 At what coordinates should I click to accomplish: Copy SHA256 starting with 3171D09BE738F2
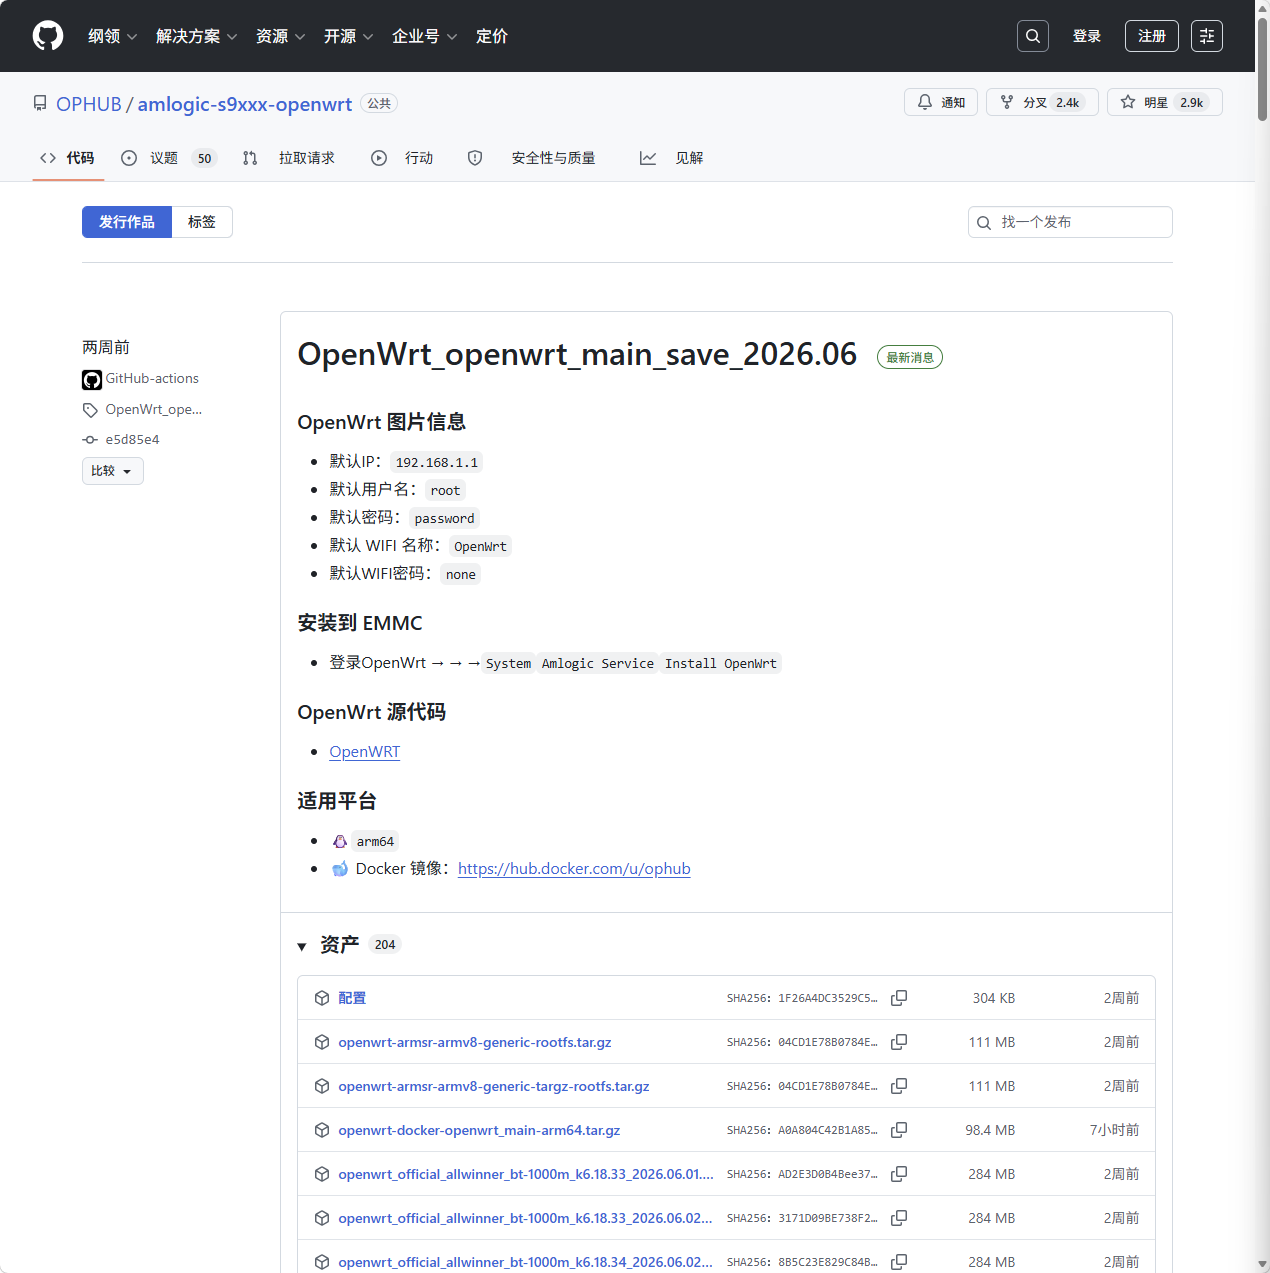pyautogui.click(x=899, y=1218)
